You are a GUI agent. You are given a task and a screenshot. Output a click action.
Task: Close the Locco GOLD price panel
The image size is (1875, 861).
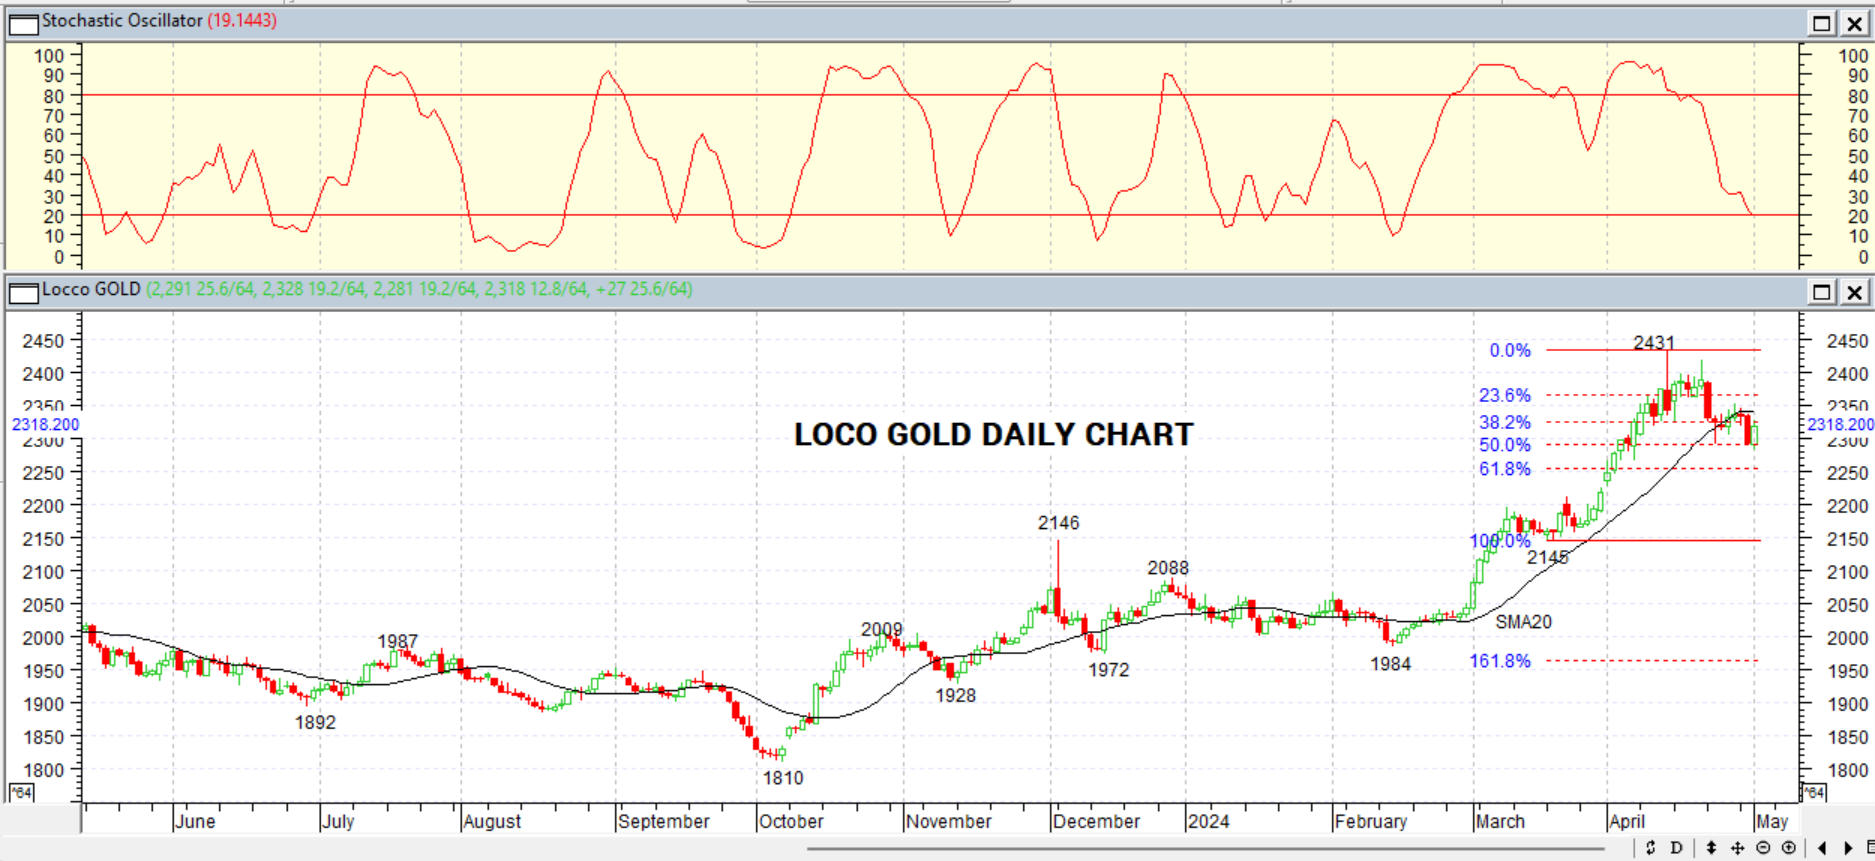(1854, 292)
